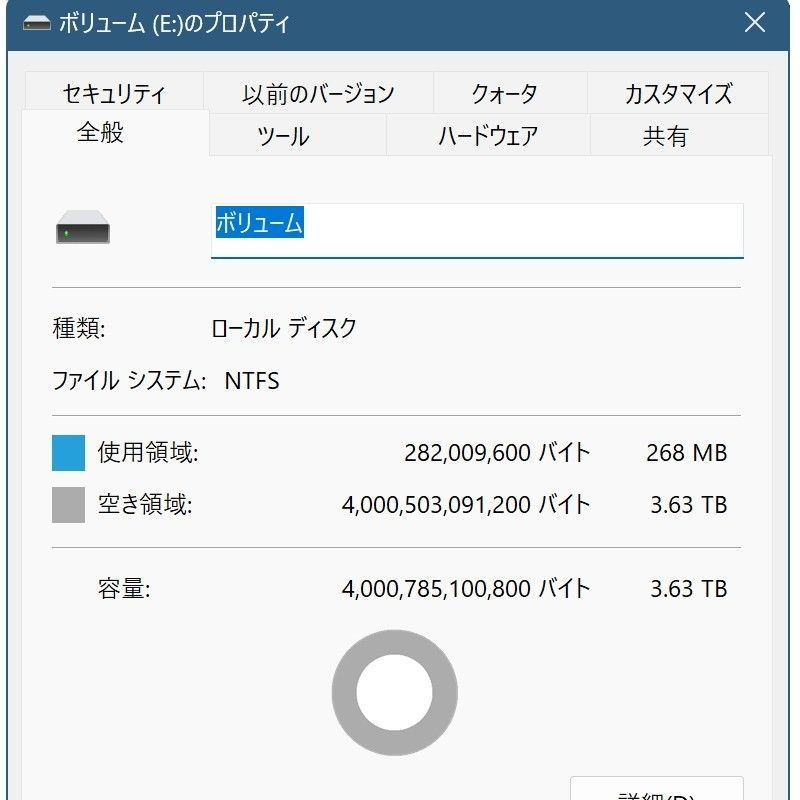Select the カスタマイズ tab
Screen dimensions: 800x800
click(678, 94)
